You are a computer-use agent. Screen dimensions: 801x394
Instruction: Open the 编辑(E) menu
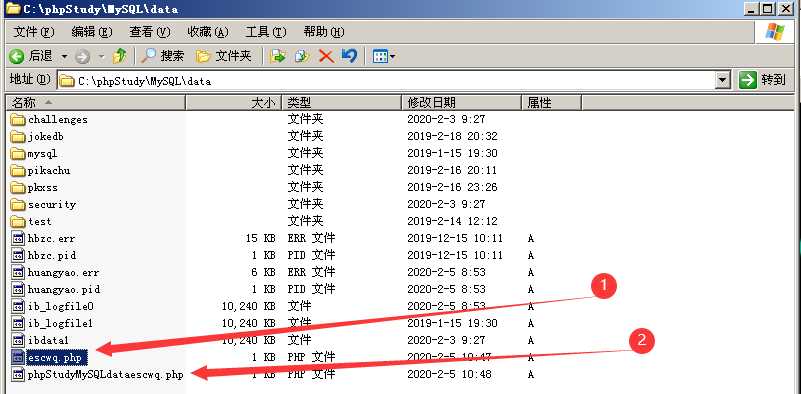[x=91, y=32]
